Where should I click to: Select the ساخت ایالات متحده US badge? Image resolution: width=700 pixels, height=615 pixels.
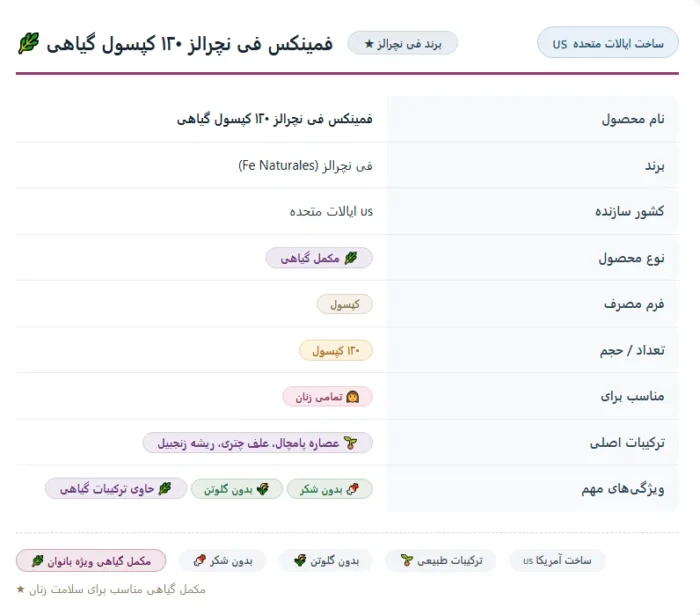coord(608,42)
